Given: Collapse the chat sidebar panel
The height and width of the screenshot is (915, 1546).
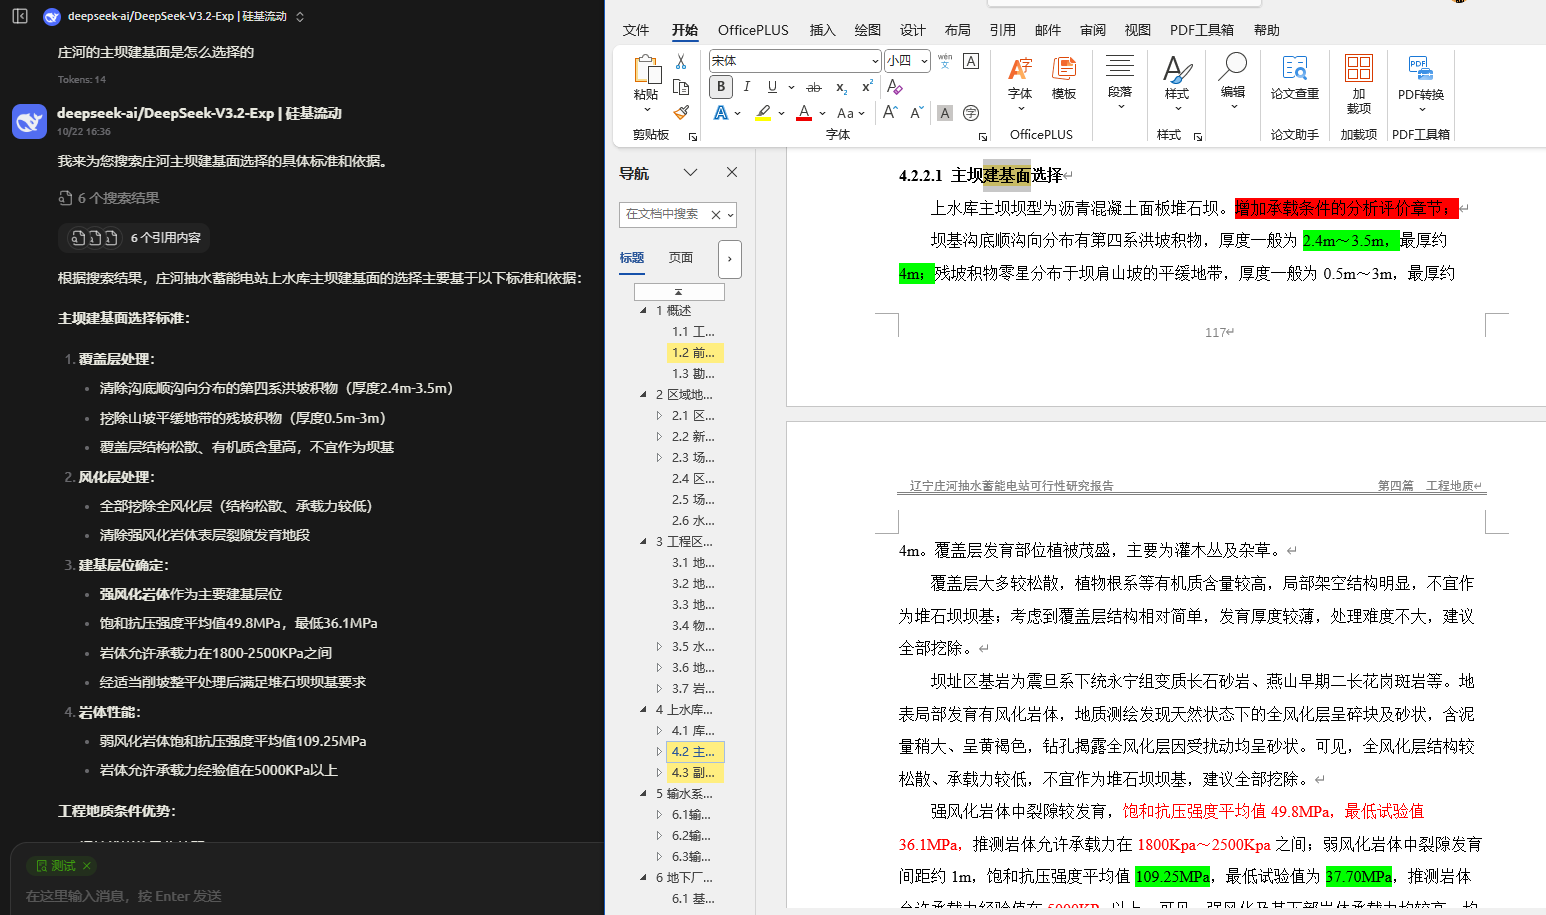Looking at the screenshot, I should pos(20,16).
